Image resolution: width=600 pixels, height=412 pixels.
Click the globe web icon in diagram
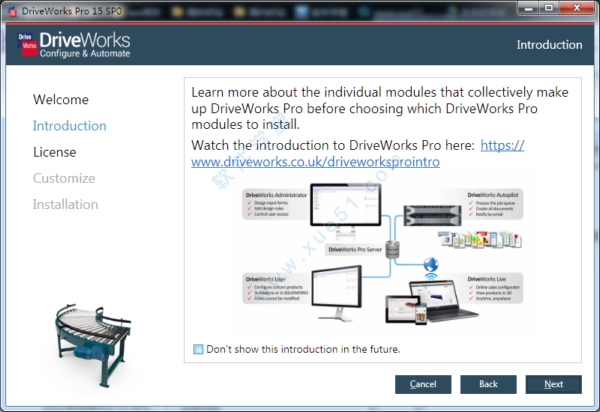tap(431, 264)
